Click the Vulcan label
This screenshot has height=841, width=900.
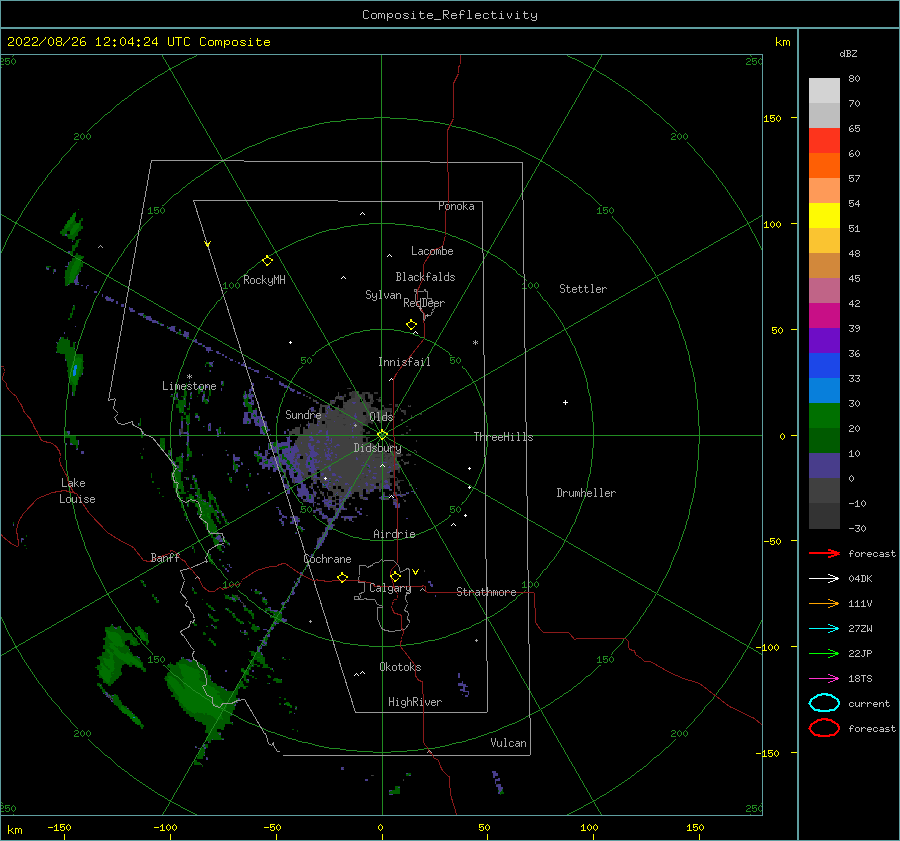click(509, 743)
